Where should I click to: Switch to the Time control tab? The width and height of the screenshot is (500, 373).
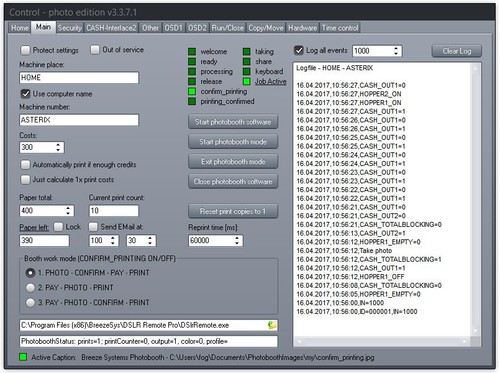point(340,28)
